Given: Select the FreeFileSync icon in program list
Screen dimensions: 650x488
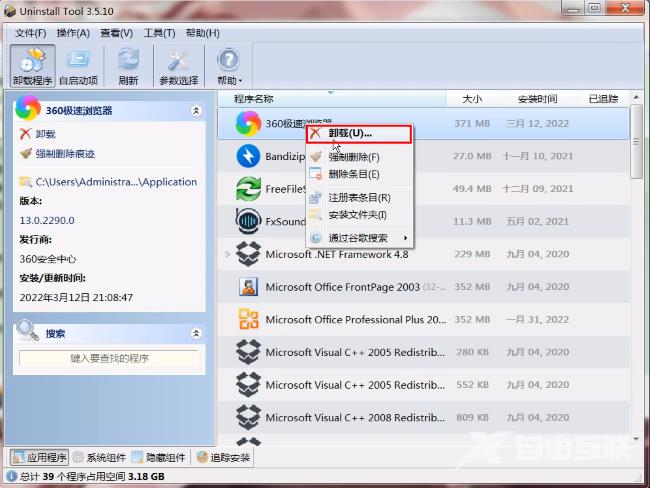Looking at the screenshot, I should point(248,188).
